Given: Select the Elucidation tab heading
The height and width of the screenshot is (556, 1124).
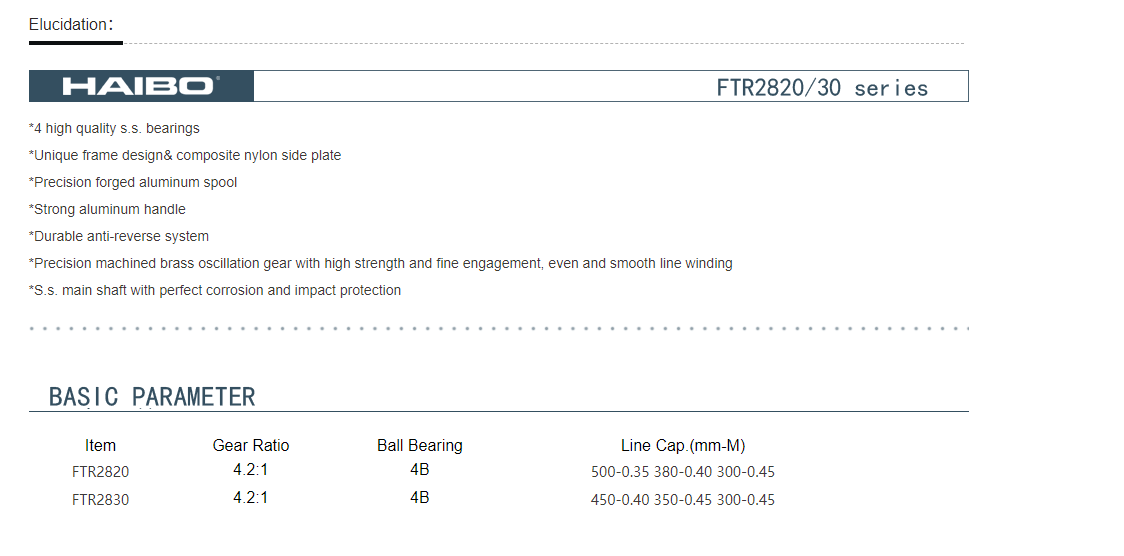Looking at the screenshot, I should (x=71, y=24).
